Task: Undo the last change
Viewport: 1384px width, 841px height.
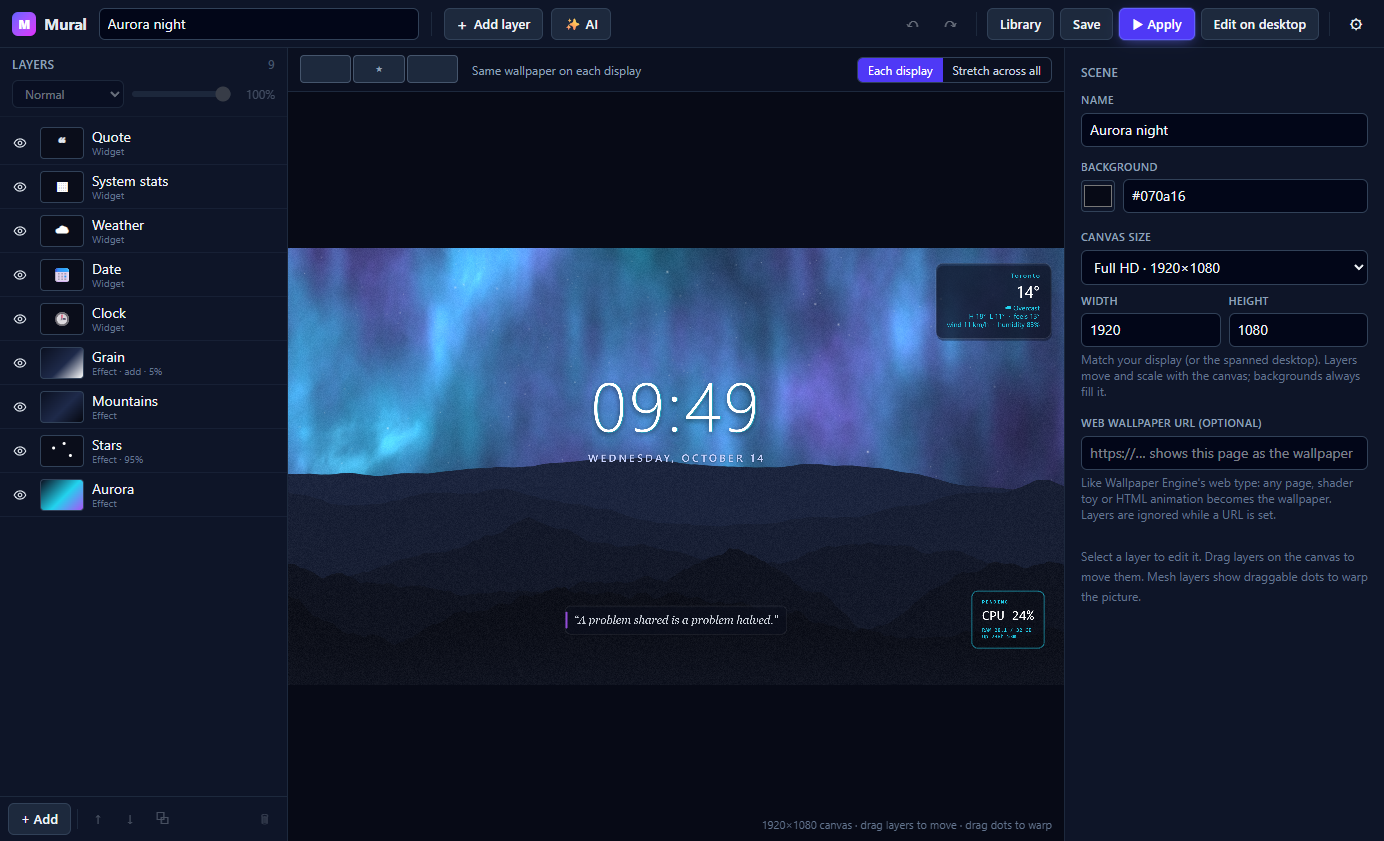Action: (x=912, y=24)
